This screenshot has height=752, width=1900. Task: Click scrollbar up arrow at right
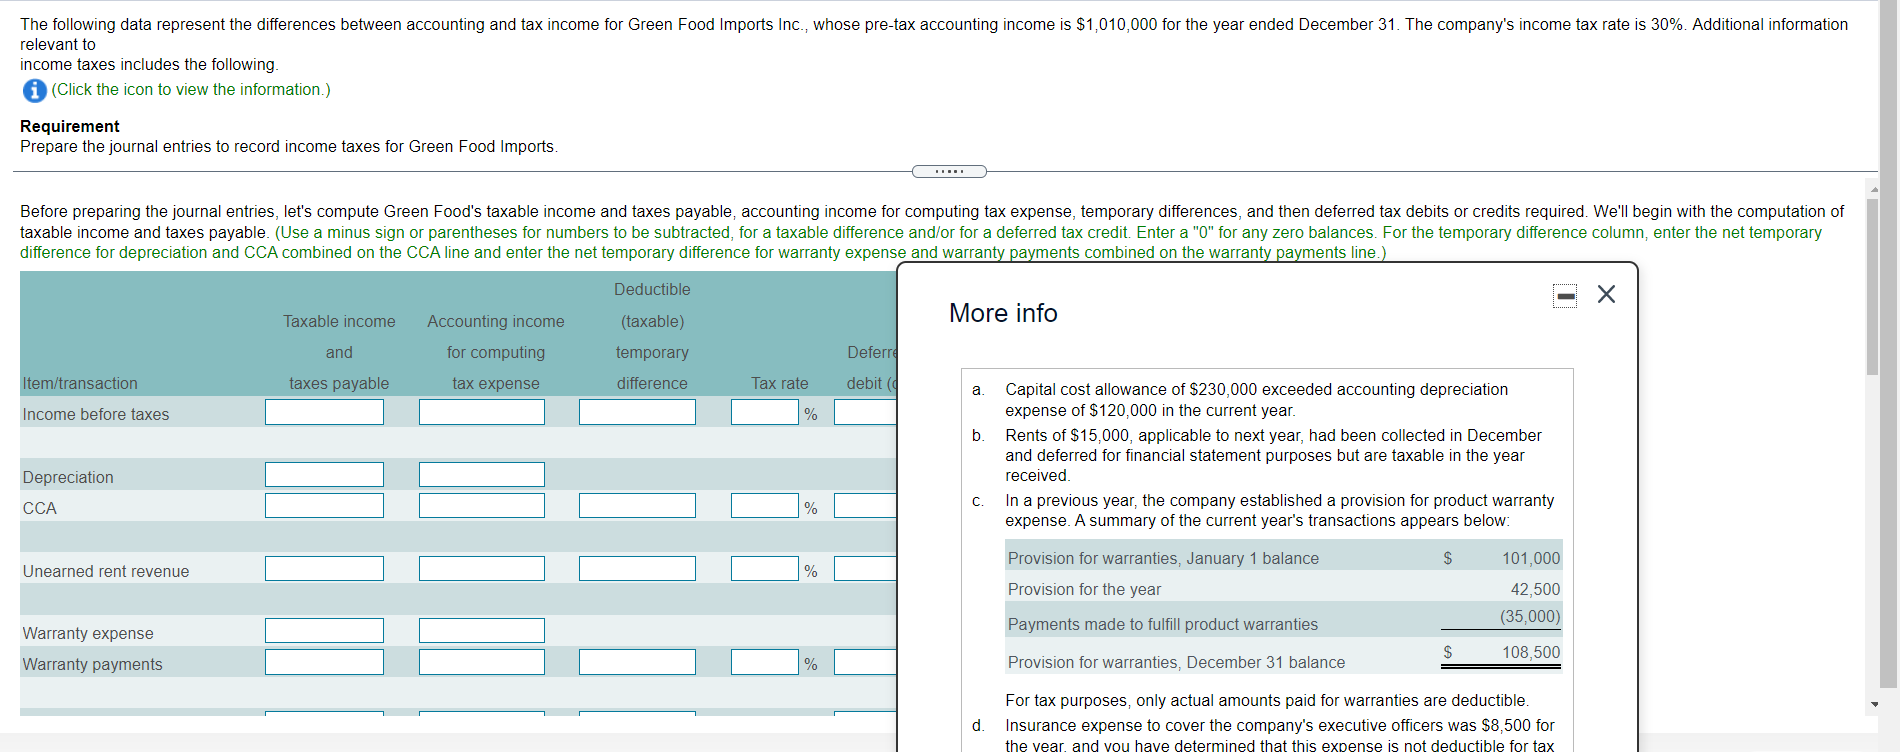1873,189
